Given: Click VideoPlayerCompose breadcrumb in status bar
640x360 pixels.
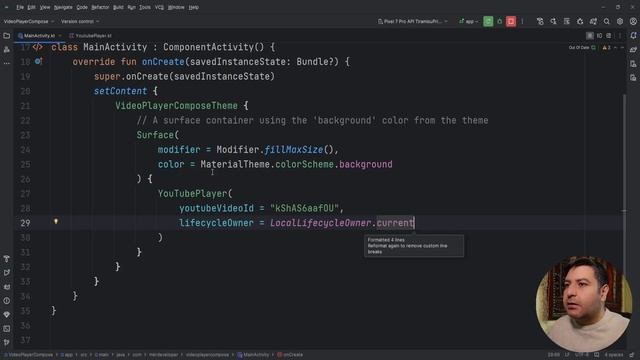Looking at the screenshot, I should (x=29, y=355).
